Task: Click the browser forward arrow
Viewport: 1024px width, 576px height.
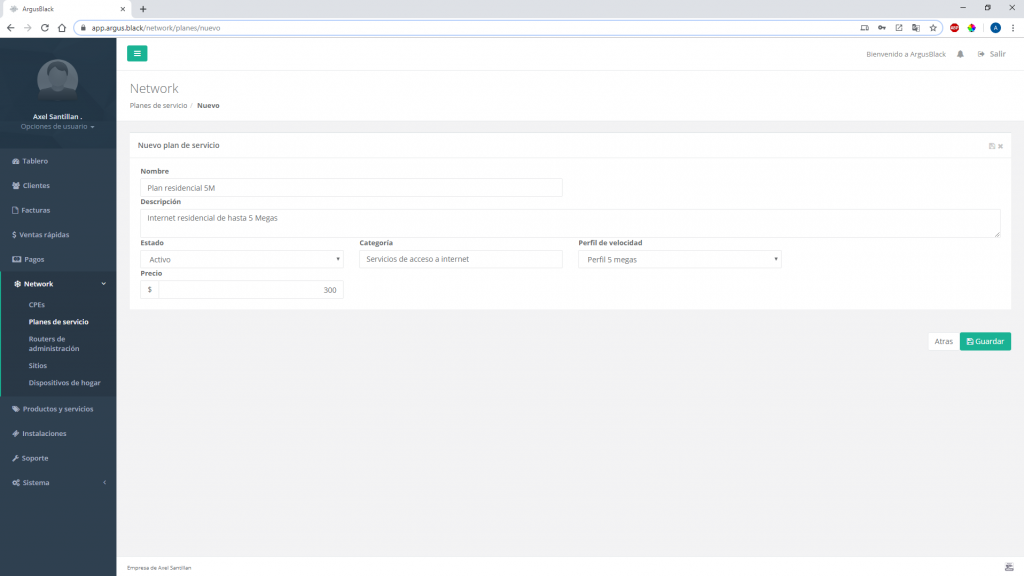Action: click(27, 28)
